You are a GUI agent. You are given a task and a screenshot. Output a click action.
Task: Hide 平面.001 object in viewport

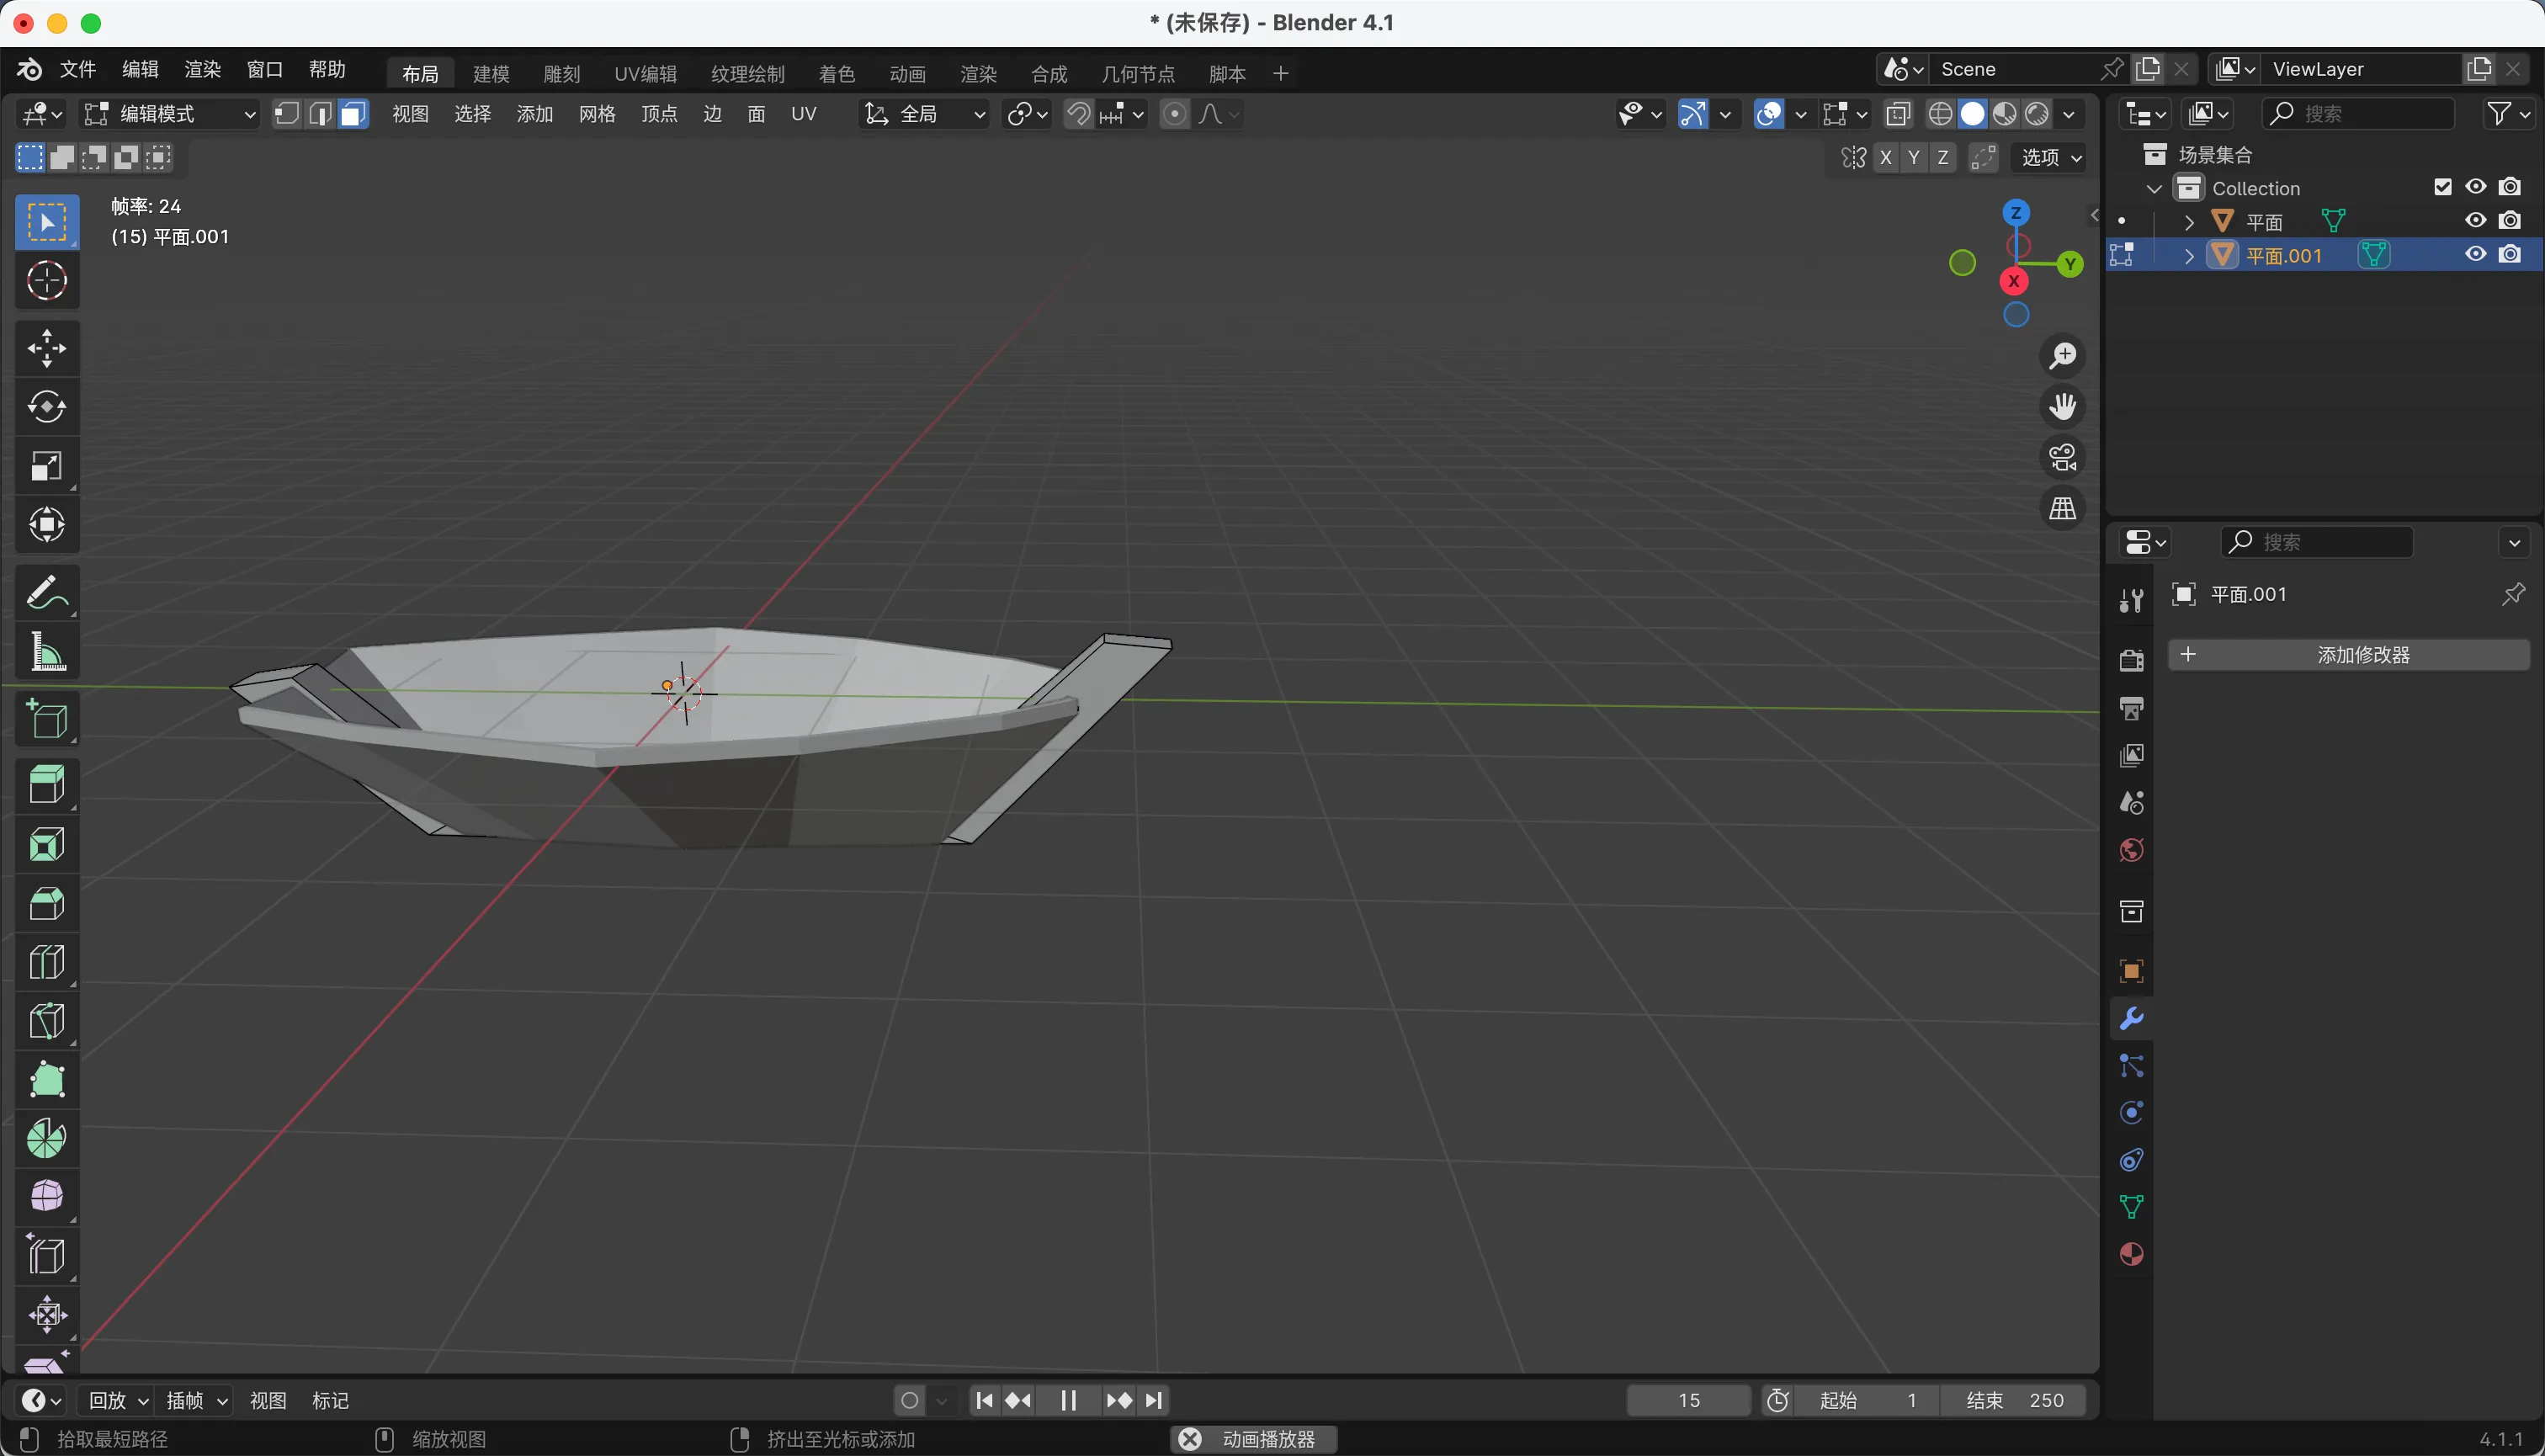click(2475, 255)
